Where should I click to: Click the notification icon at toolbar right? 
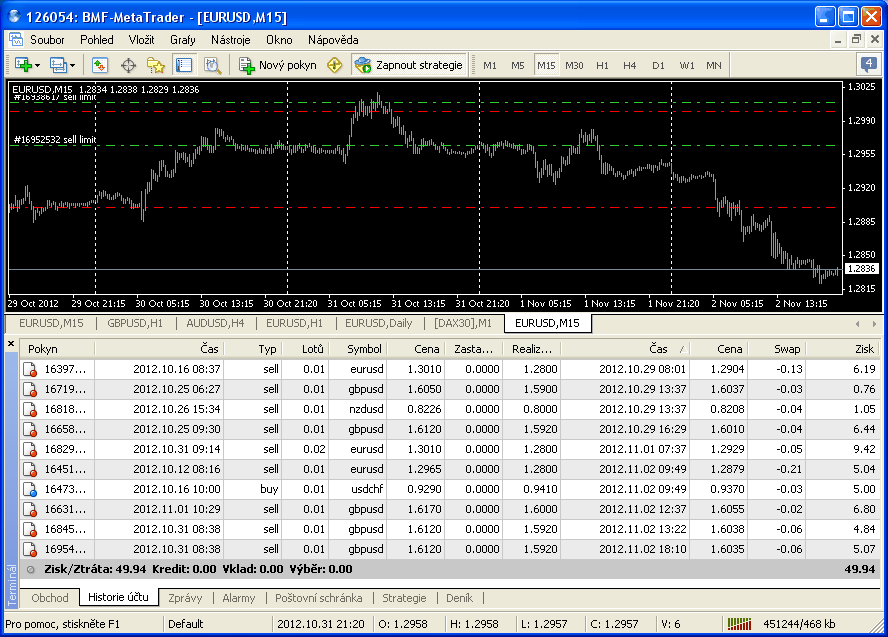tap(868, 65)
